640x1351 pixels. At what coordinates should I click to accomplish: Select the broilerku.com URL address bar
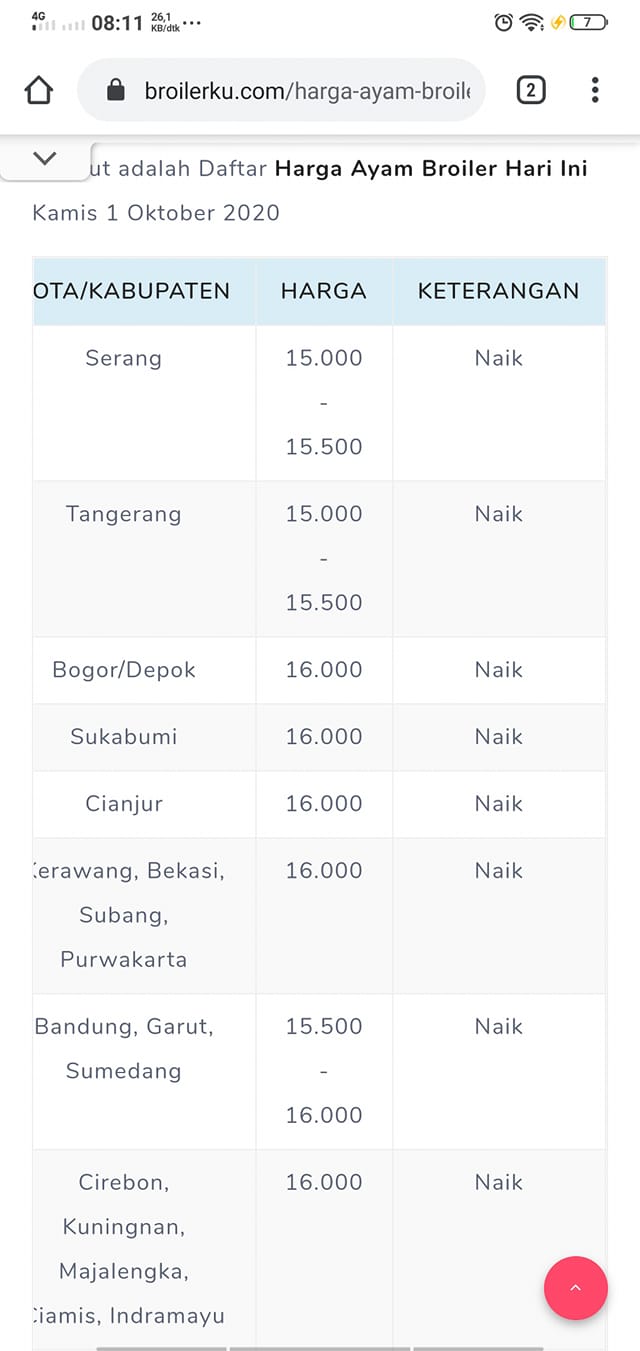click(281, 90)
